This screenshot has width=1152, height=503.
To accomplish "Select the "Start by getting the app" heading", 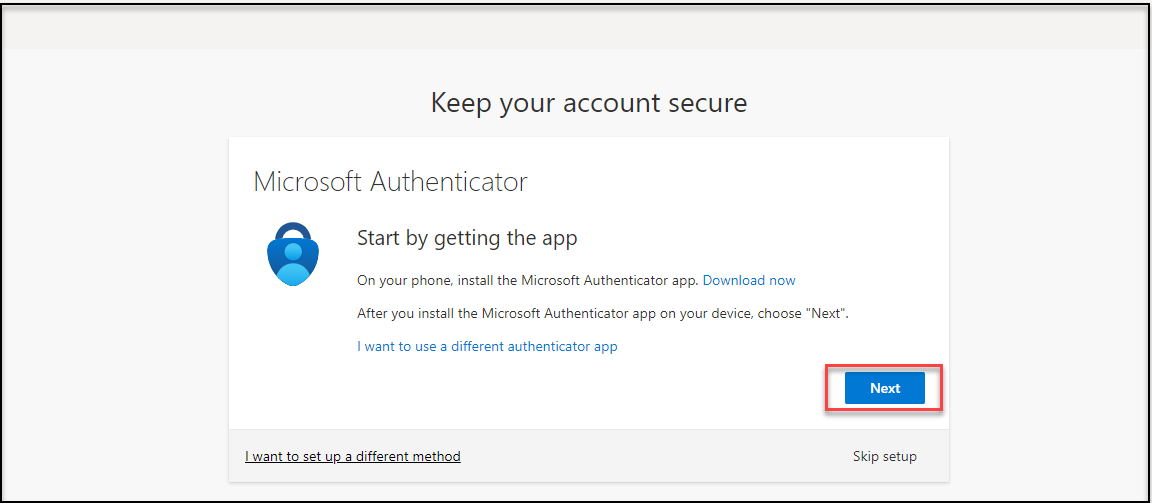I will (467, 239).
